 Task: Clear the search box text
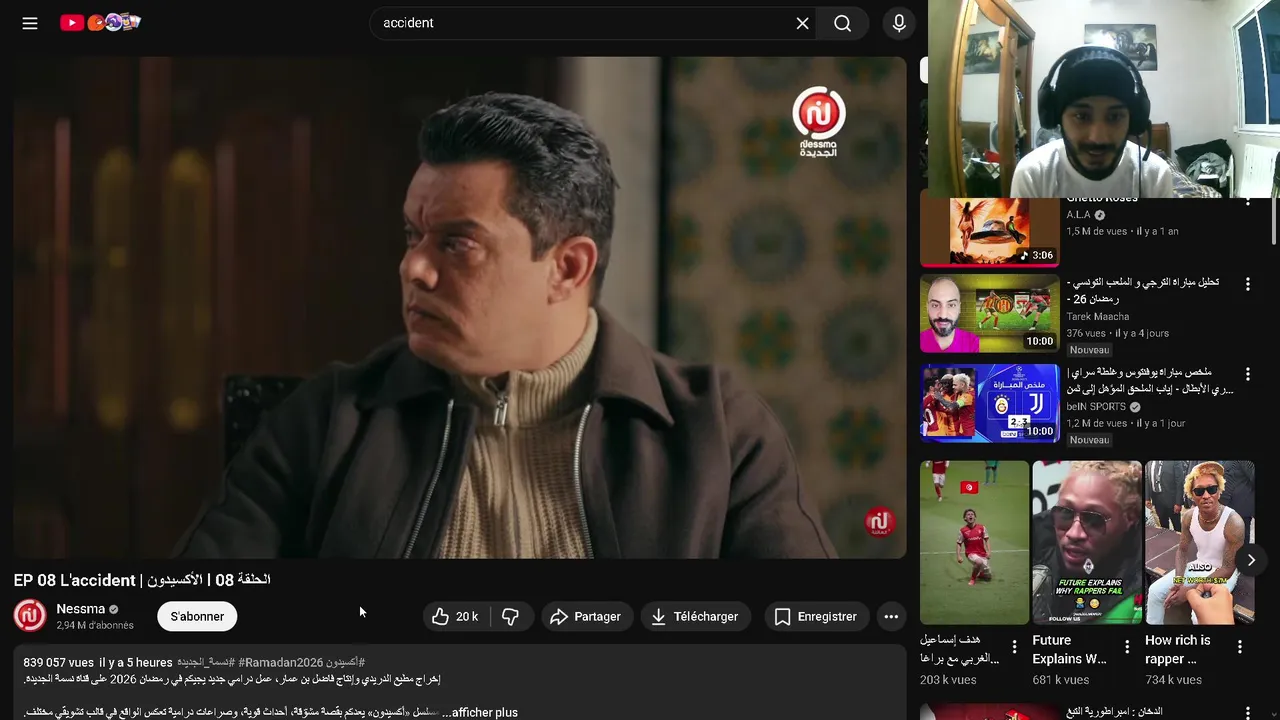(802, 23)
